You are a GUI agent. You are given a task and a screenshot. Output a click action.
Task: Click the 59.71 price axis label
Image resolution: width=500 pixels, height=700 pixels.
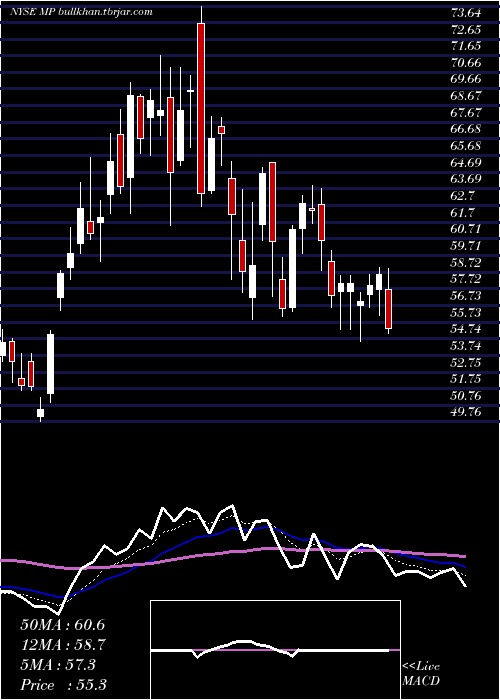click(466, 246)
